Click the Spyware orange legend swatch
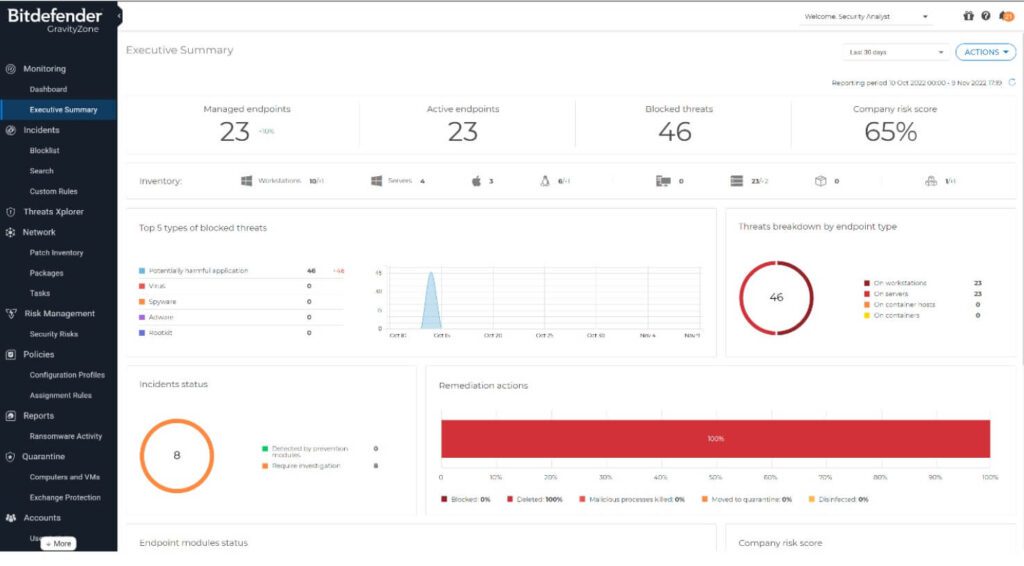The height and width of the screenshot is (566, 1024). pyautogui.click(x=142, y=302)
